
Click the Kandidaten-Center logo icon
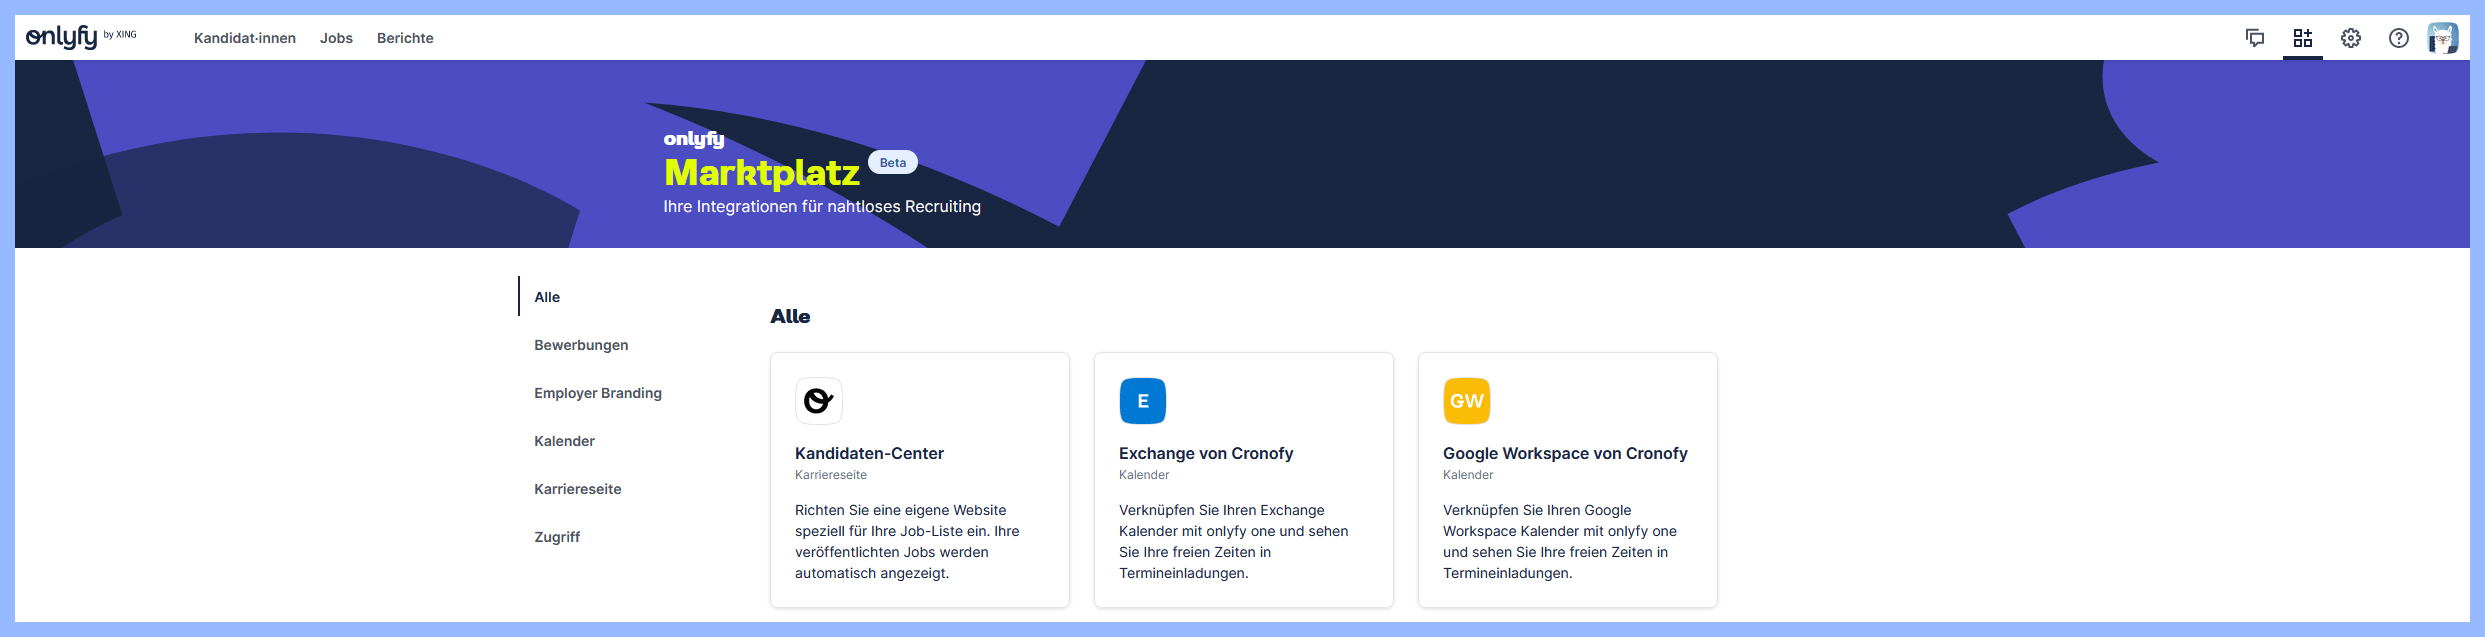pos(819,401)
